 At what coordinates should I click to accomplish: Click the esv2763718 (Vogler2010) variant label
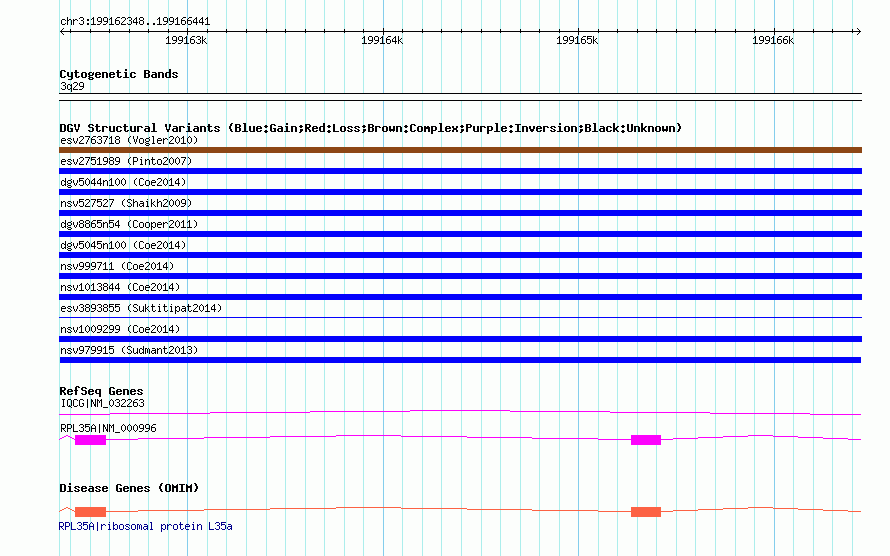click(x=129, y=140)
